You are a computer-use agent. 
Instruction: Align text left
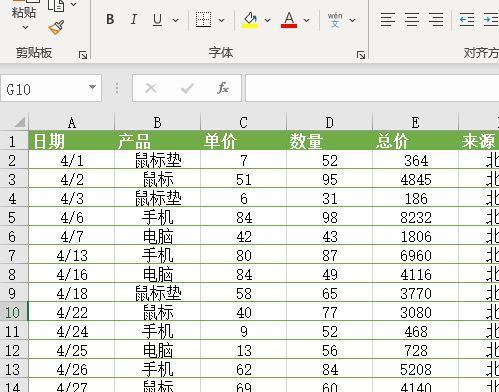point(388,20)
